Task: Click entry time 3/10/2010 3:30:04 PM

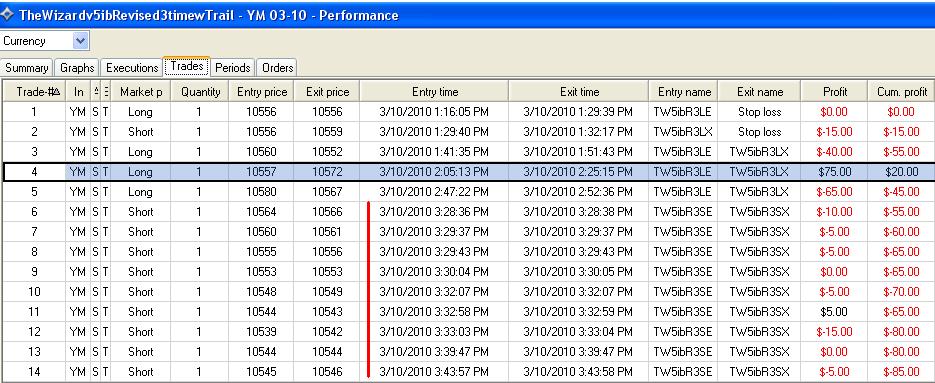Action: [x=434, y=271]
